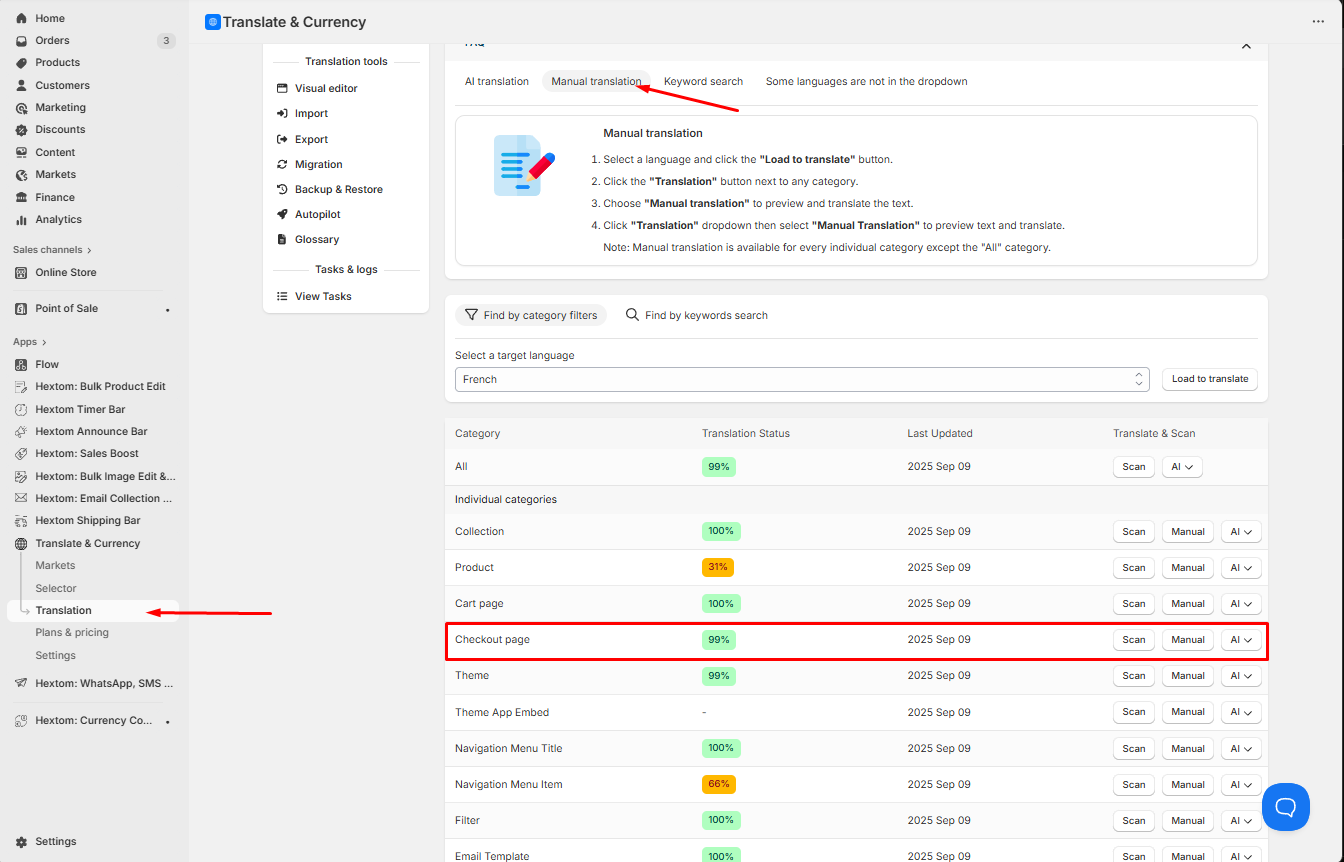The height and width of the screenshot is (862, 1344).
Task: Click the Analytics bar chart icon
Action: (x=22, y=220)
